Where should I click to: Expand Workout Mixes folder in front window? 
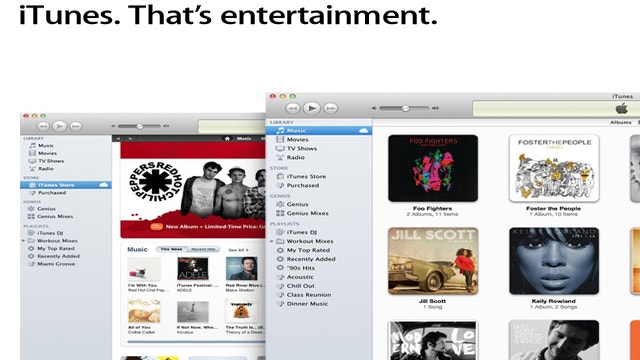coord(271,241)
